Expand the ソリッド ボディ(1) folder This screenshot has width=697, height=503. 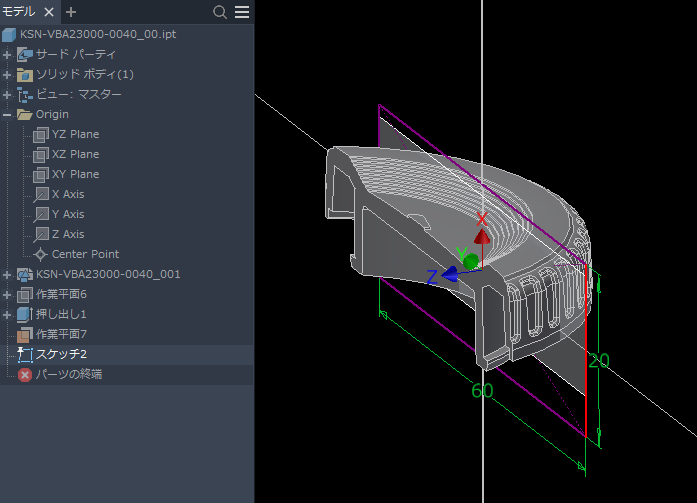coord(8,74)
